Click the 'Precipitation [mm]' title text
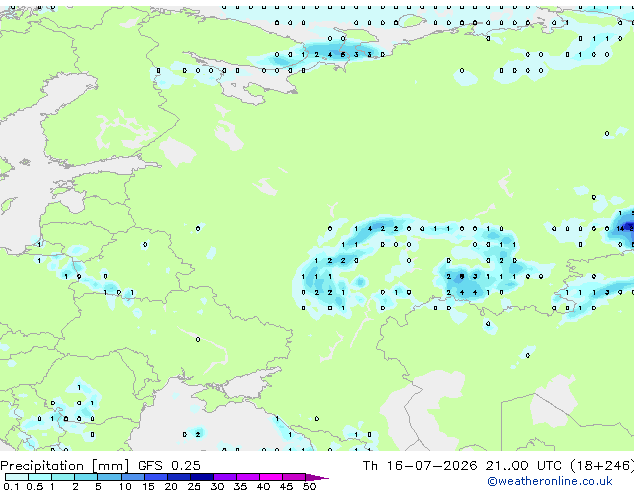 [x=65, y=466]
